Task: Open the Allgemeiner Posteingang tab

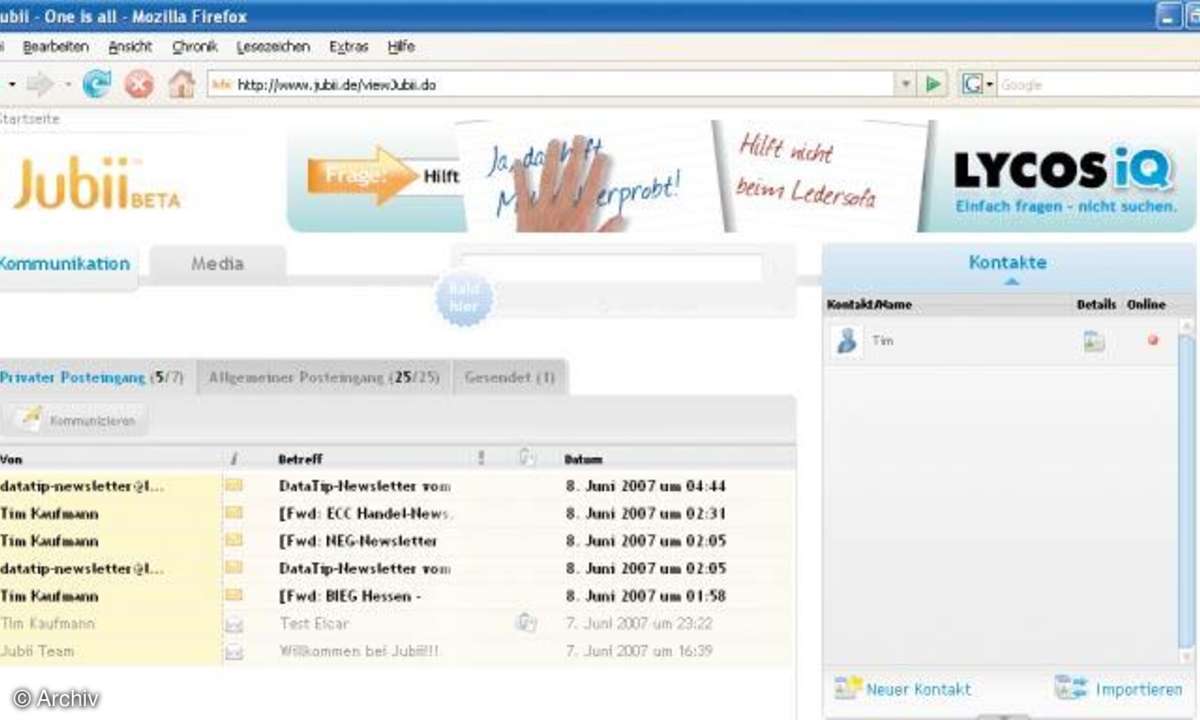Action: point(324,377)
